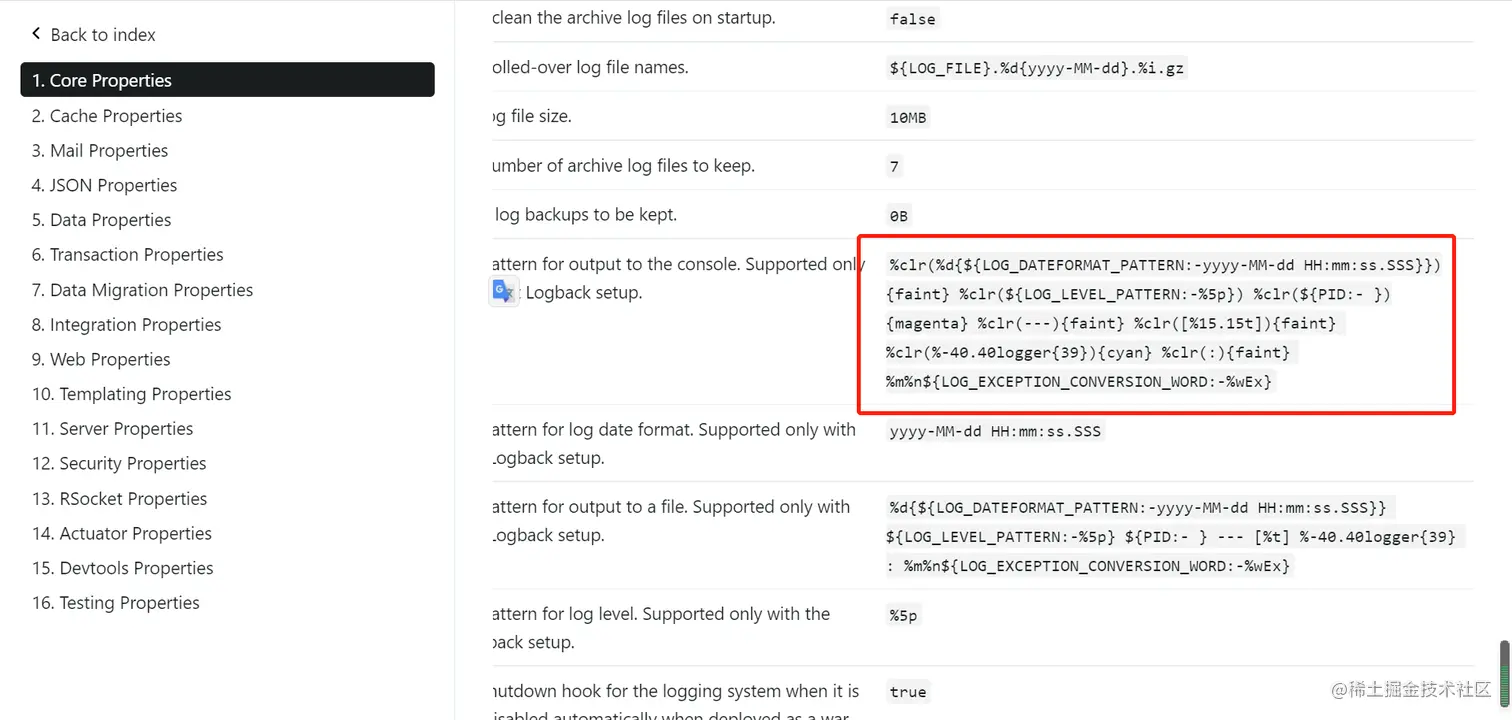
Task: Go to 14. Actuator Properties
Action: pyautogui.click(x=122, y=533)
